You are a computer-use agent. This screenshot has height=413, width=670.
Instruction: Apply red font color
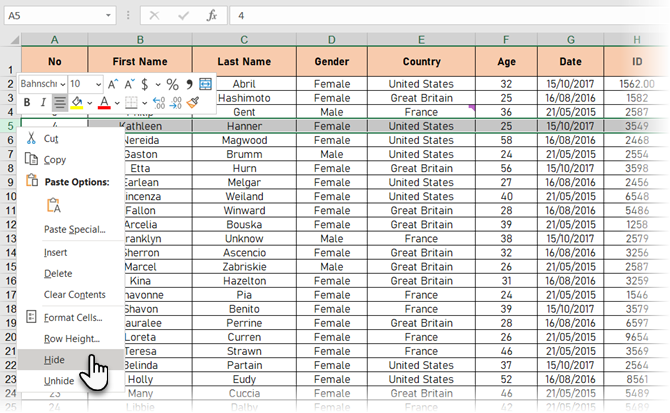coord(104,103)
